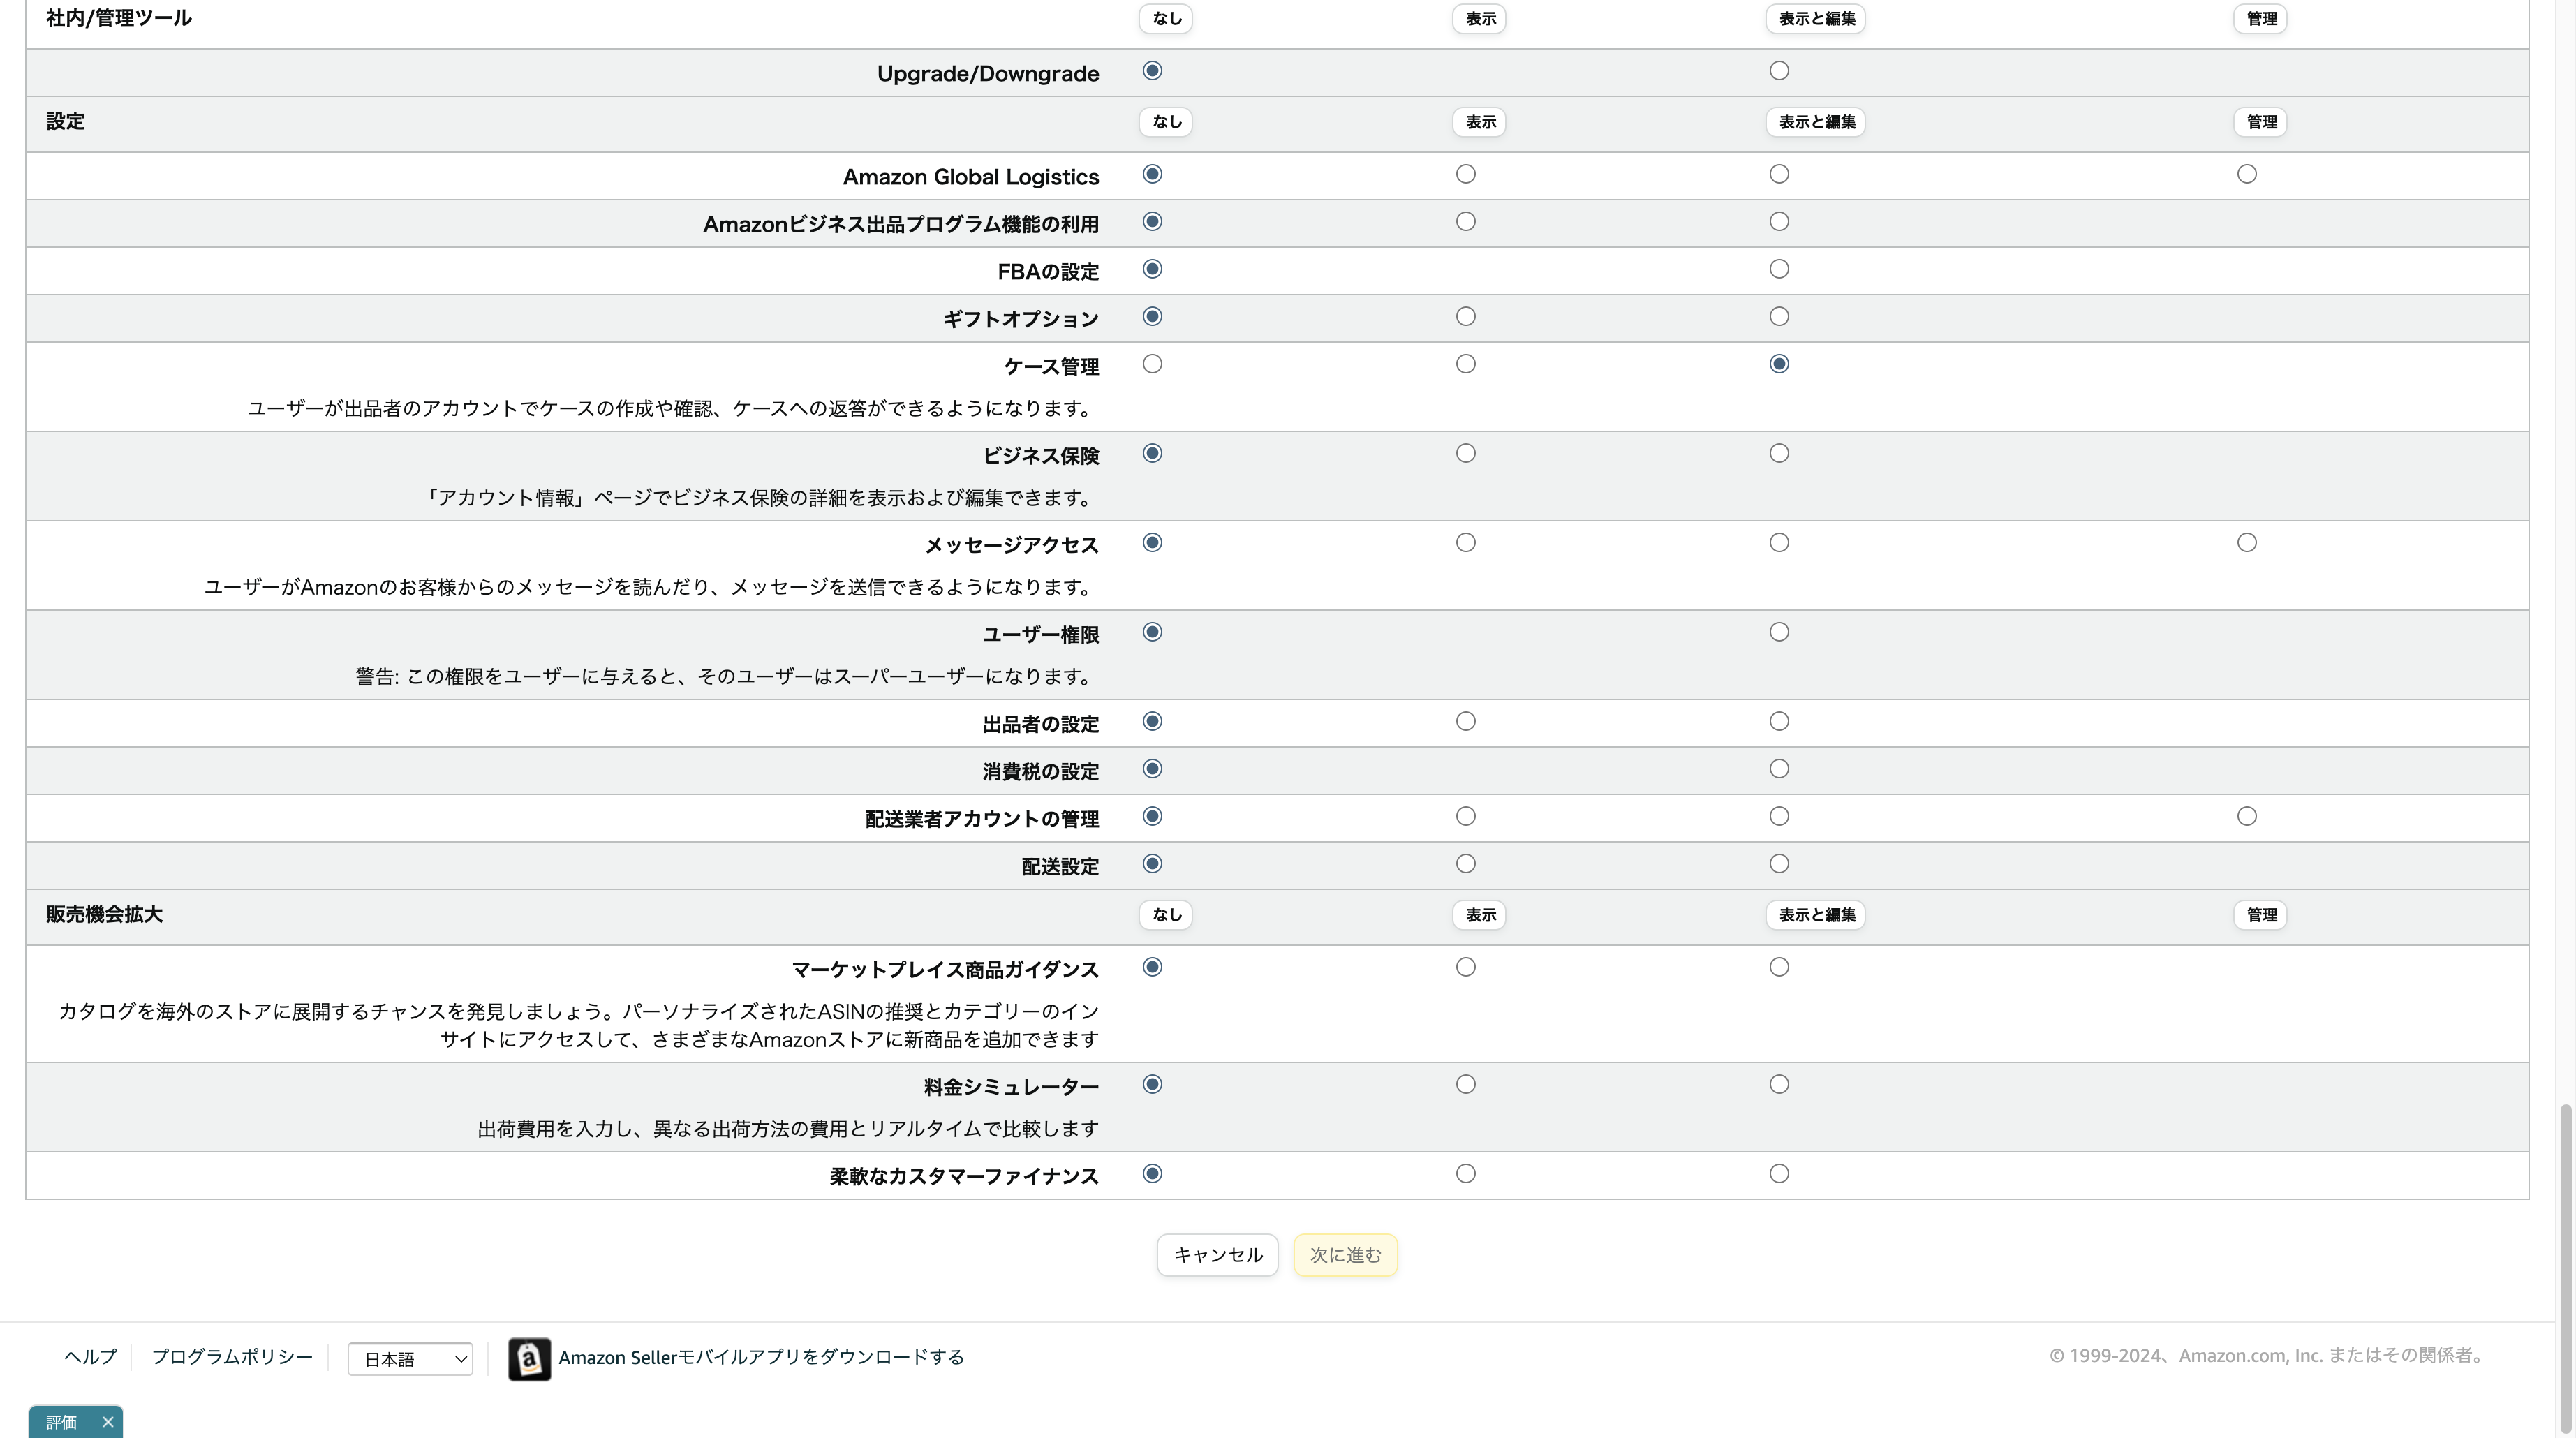The width and height of the screenshot is (2576, 1438).
Task: Click the copyright notice text
Action: [x=2267, y=1355]
